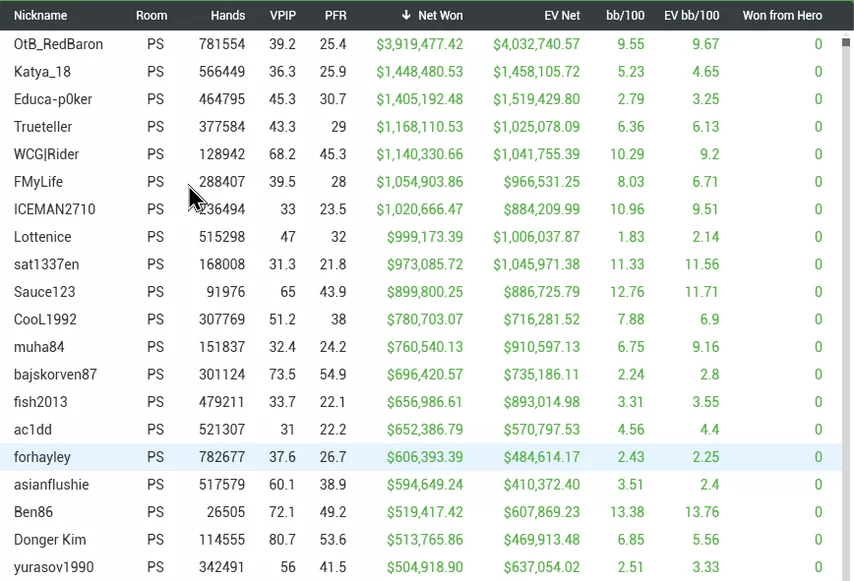Click the EV bb/100 column header

[691, 15]
